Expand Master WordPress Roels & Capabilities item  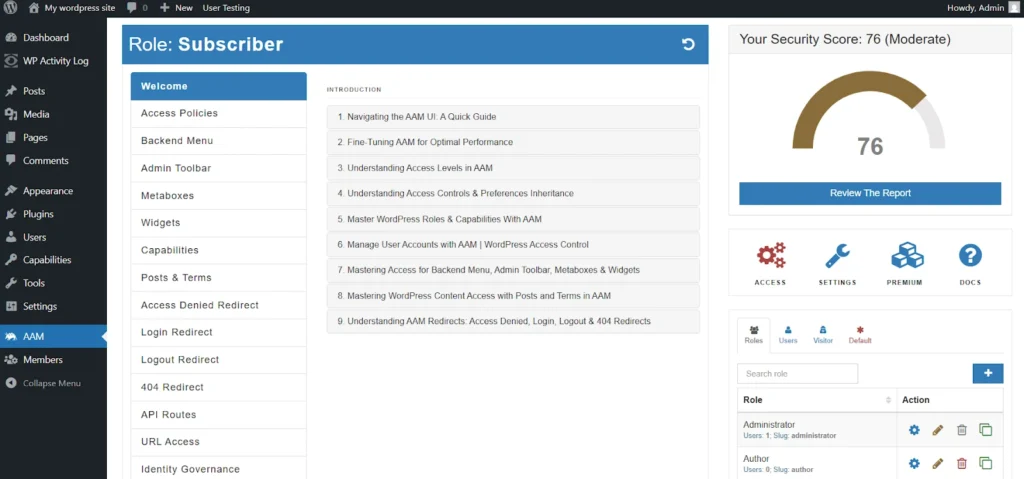tap(513, 219)
